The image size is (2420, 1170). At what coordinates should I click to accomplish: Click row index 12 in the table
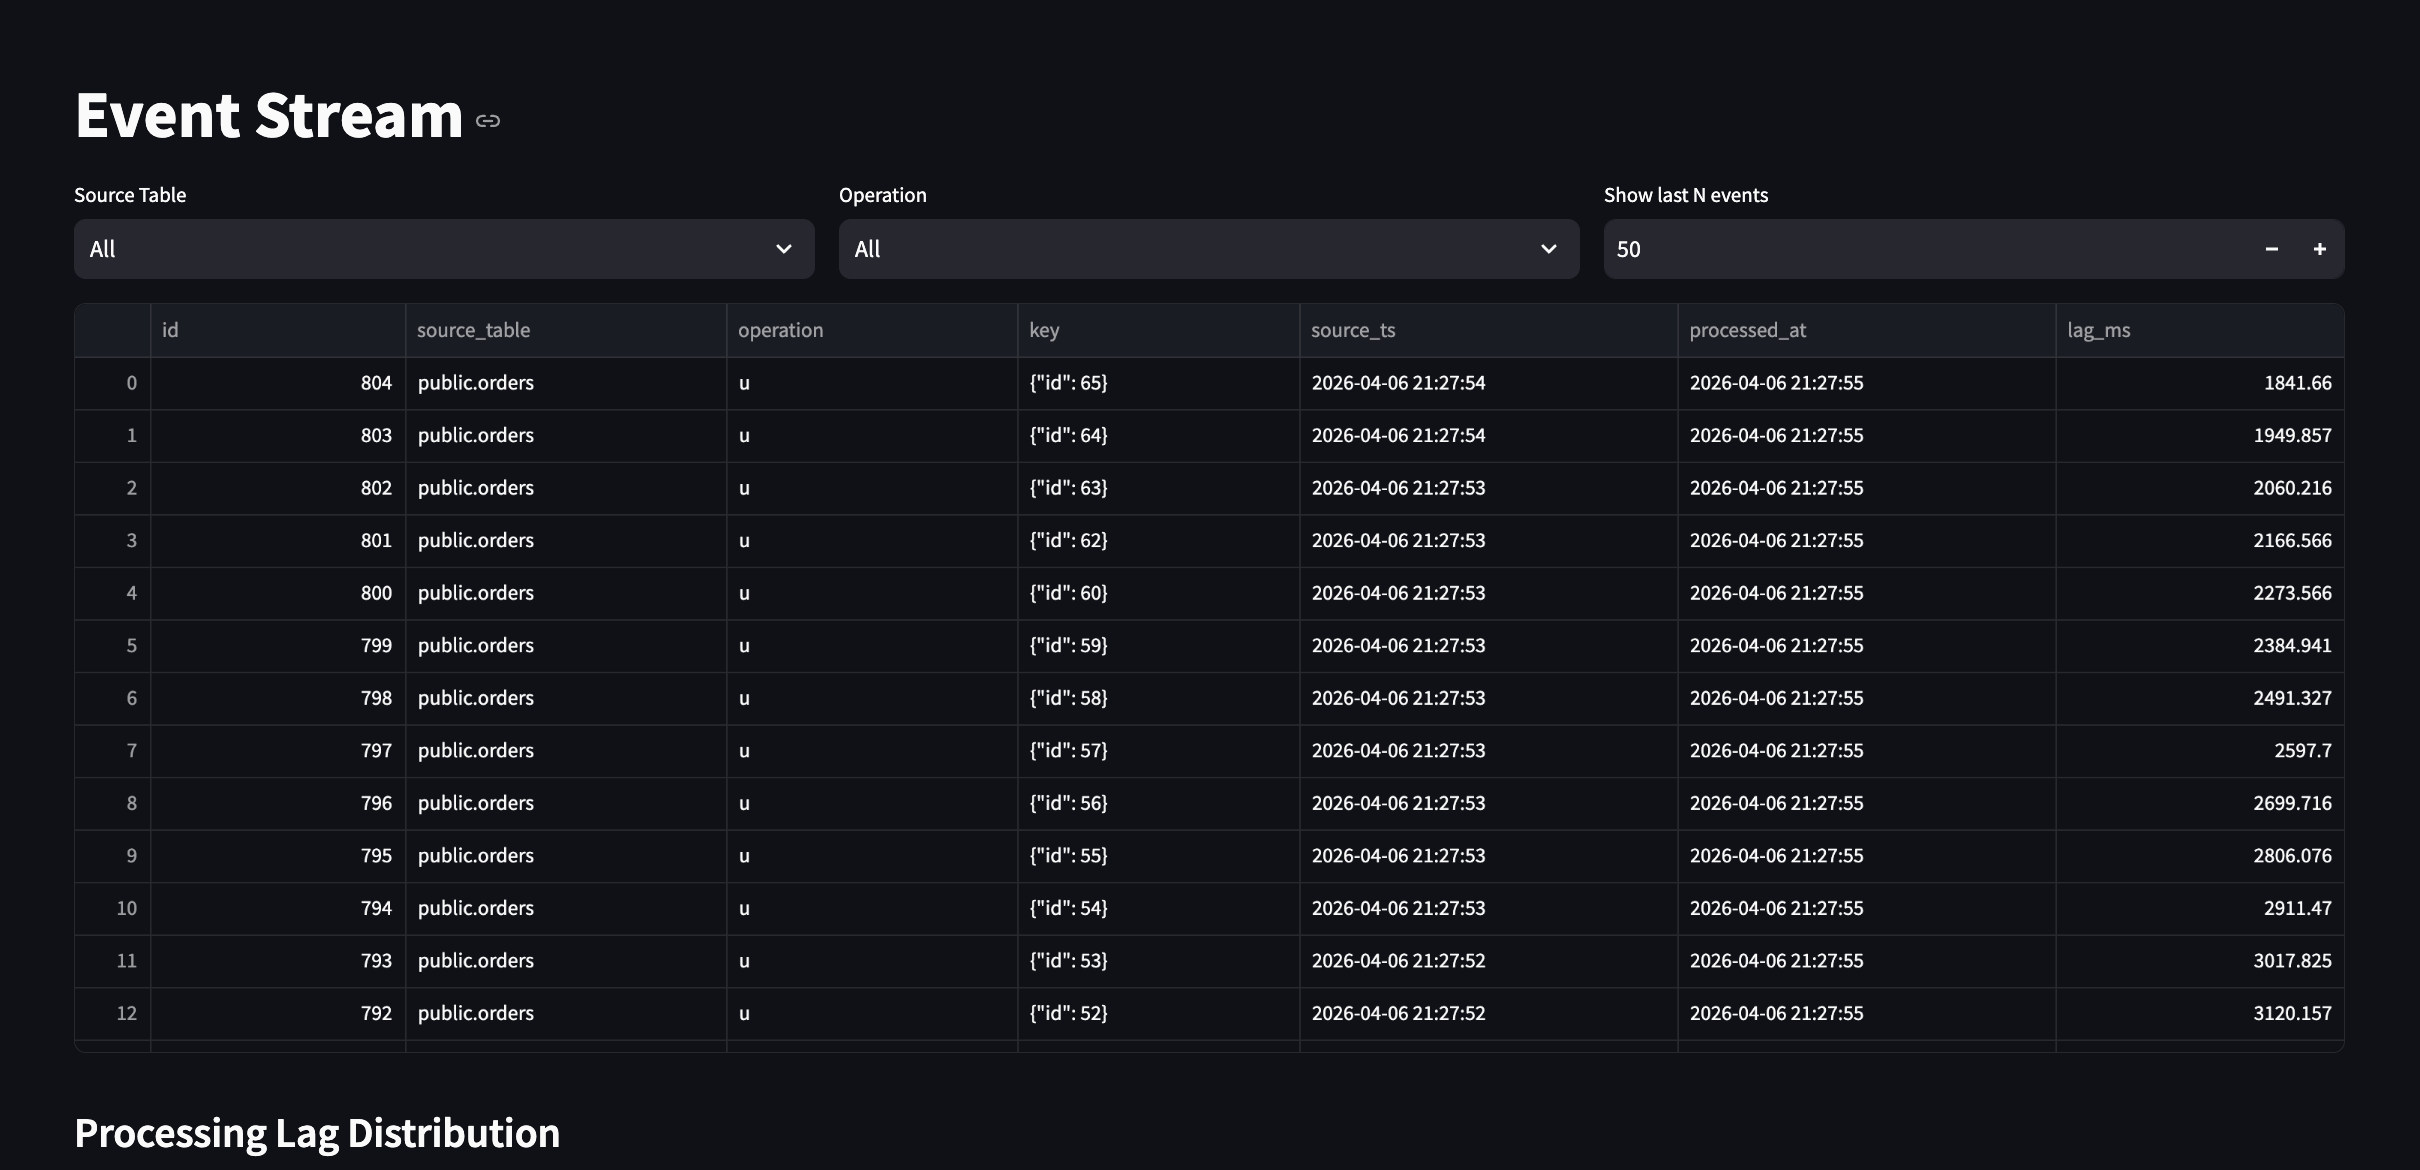113,1013
